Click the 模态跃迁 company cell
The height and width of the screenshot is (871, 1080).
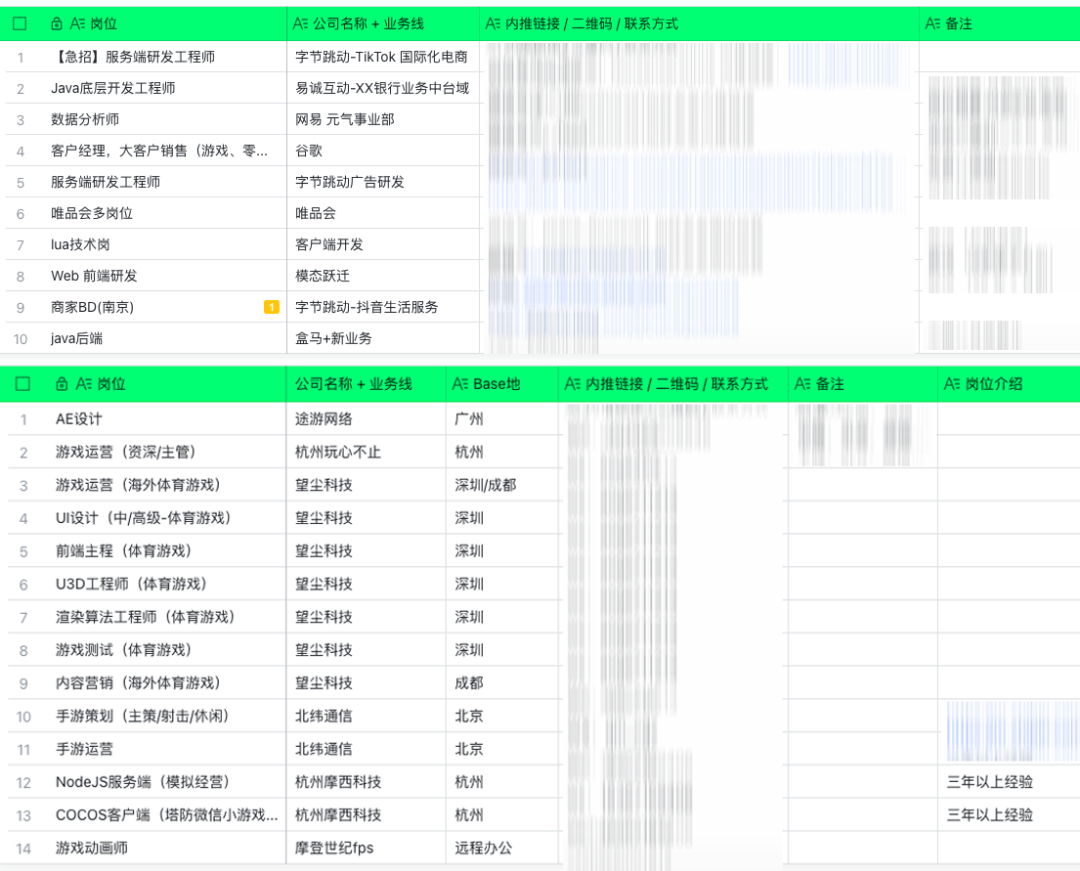383,276
